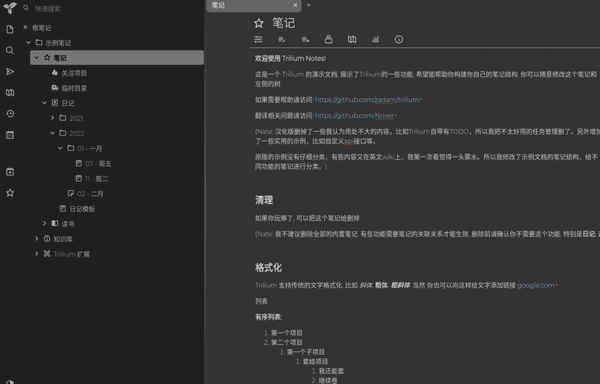Collapse the 01 - 一月 month folder
600x384 pixels.
pos(60,148)
